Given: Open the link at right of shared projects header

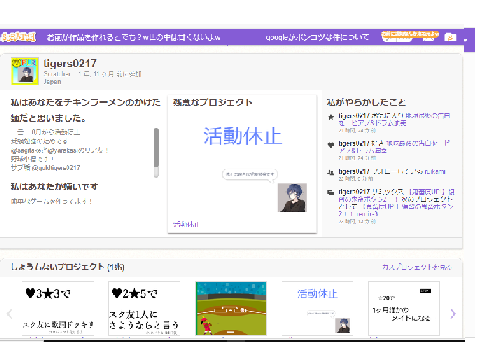Looking at the screenshot, I should click(416, 267).
